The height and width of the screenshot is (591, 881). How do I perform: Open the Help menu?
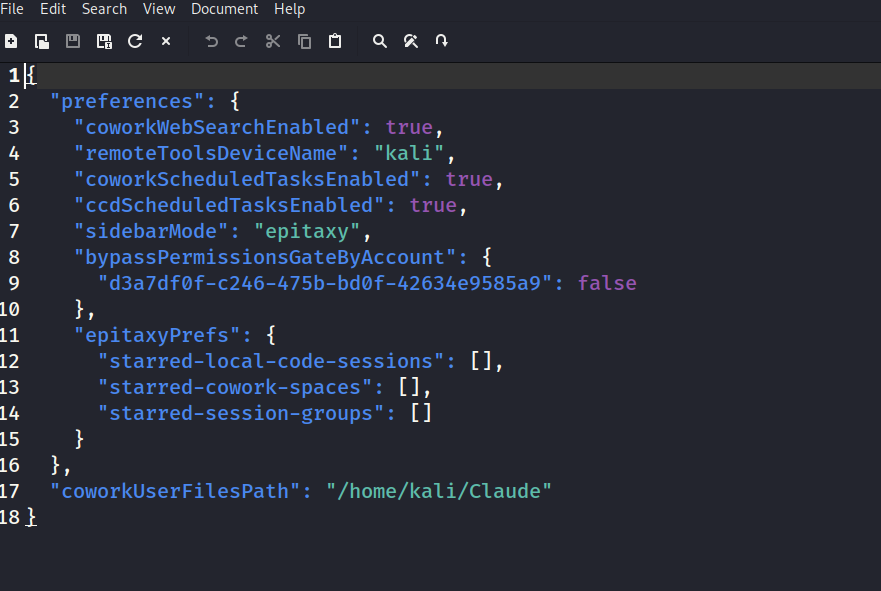[x=289, y=9]
